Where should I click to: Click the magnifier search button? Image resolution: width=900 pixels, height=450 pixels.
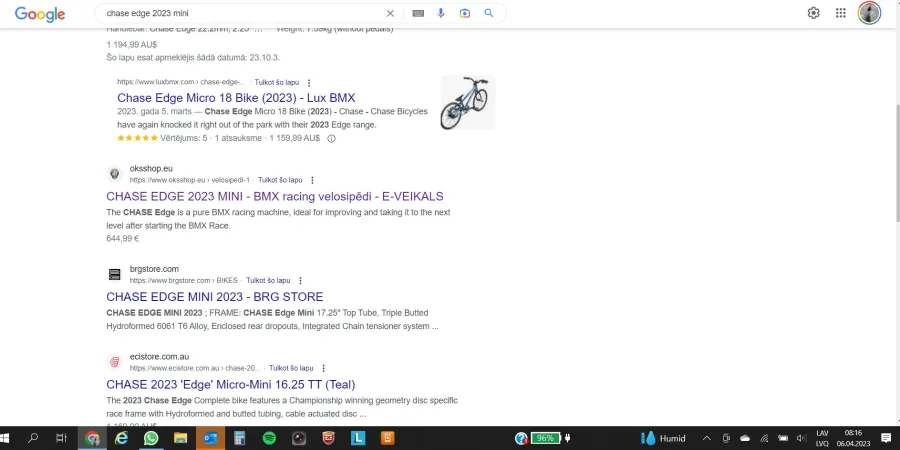489,13
